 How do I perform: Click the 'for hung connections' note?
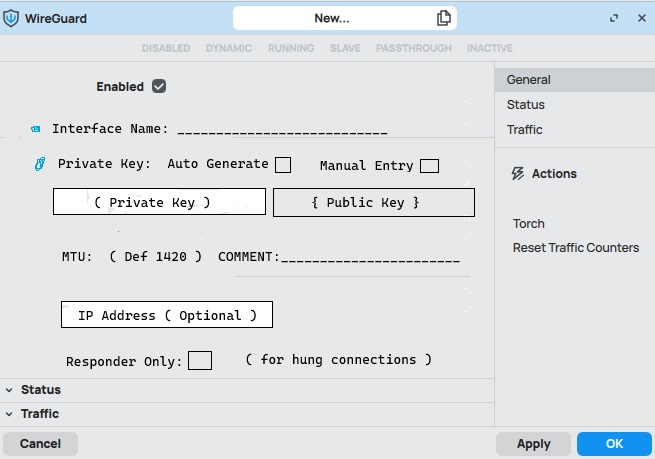point(338,360)
